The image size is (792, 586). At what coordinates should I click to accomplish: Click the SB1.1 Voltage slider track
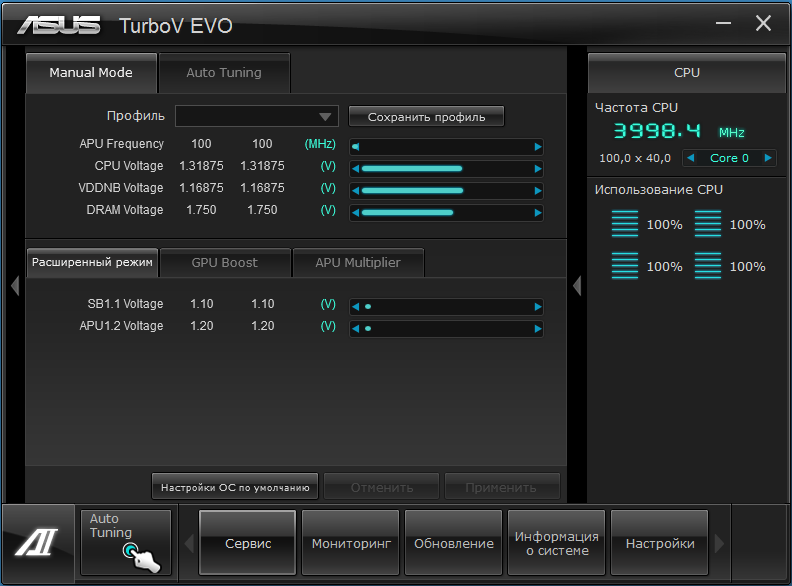(x=447, y=307)
